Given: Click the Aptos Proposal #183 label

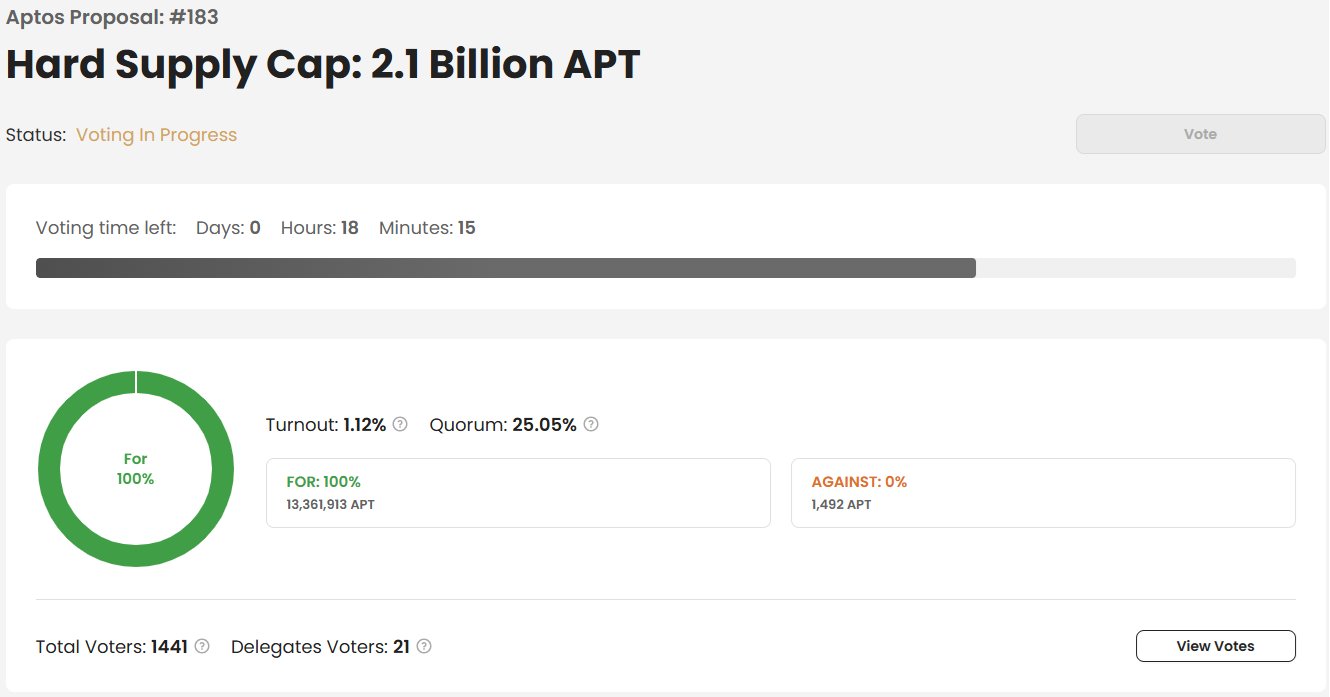Looking at the screenshot, I should [112, 18].
